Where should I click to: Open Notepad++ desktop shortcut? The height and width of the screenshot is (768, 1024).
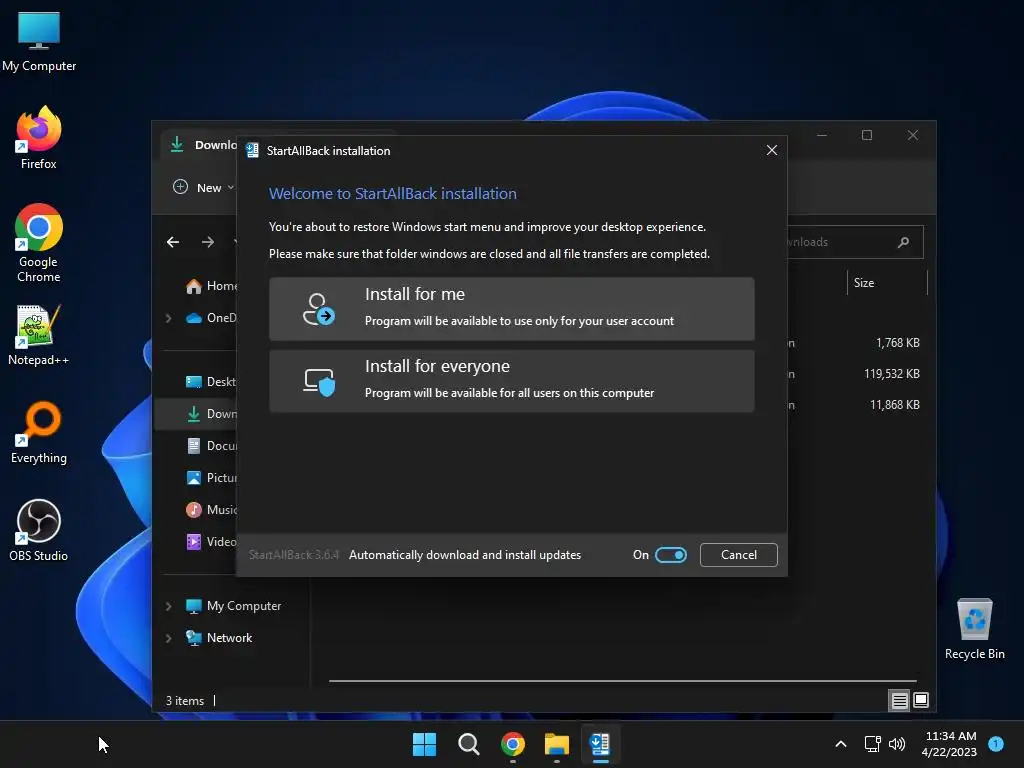pos(39,335)
